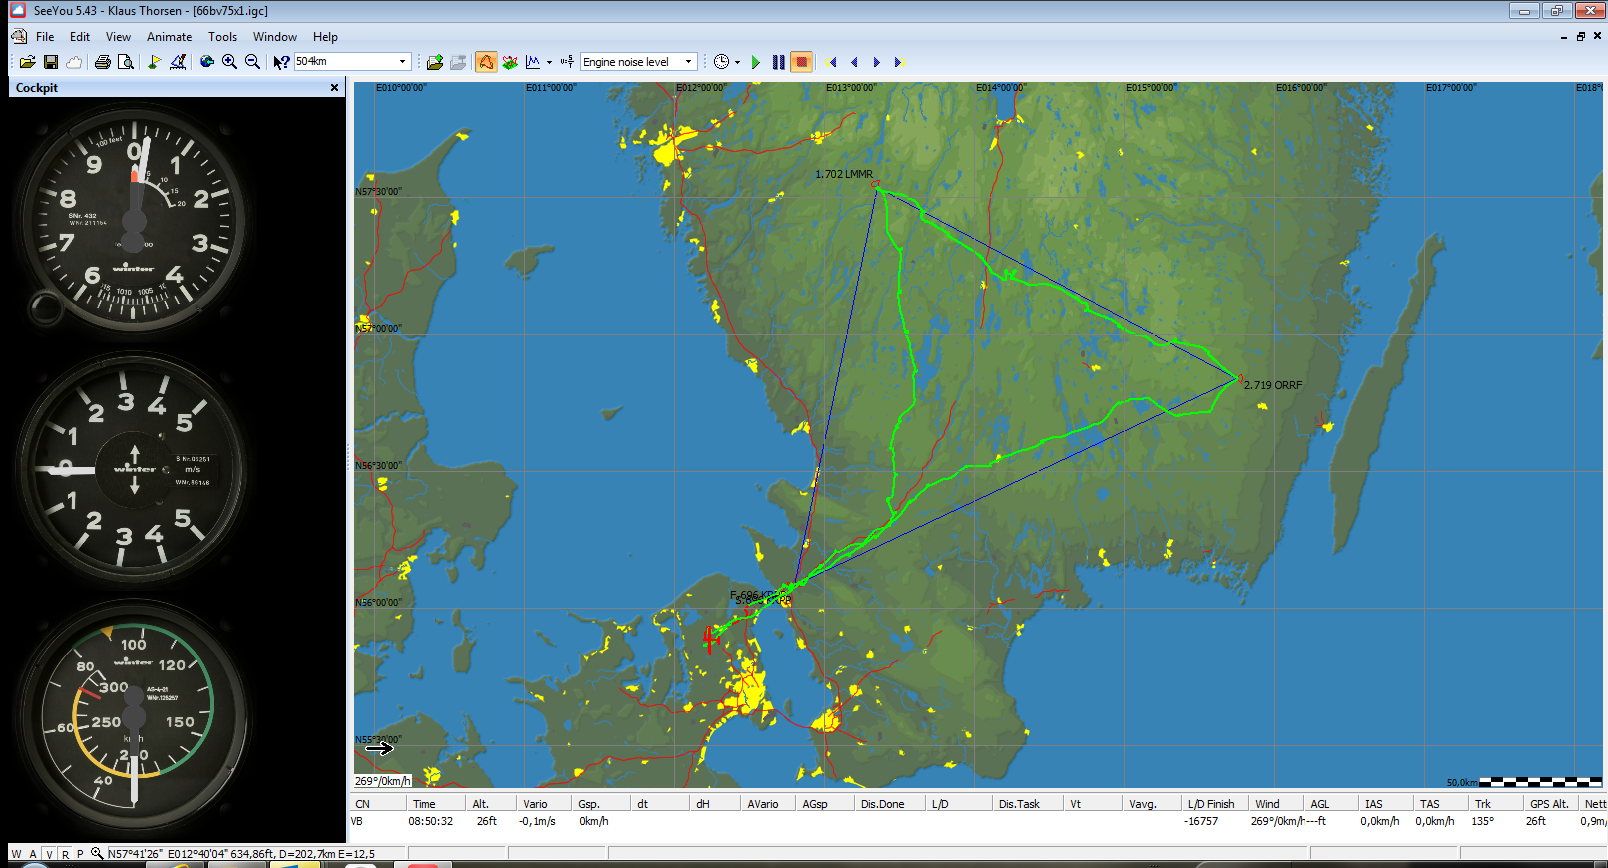Toggle the W status bar button
The width and height of the screenshot is (1608, 868).
point(16,854)
